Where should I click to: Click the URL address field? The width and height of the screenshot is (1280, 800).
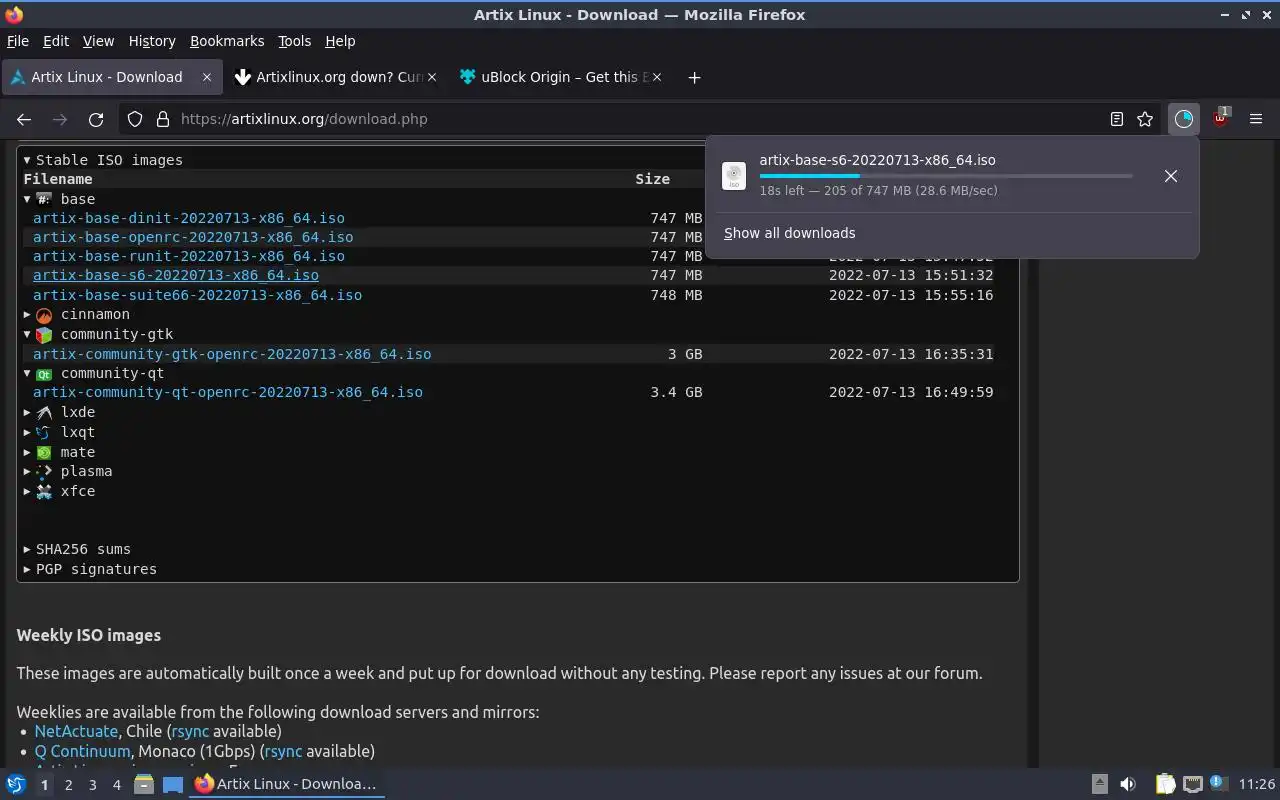(640, 119)
